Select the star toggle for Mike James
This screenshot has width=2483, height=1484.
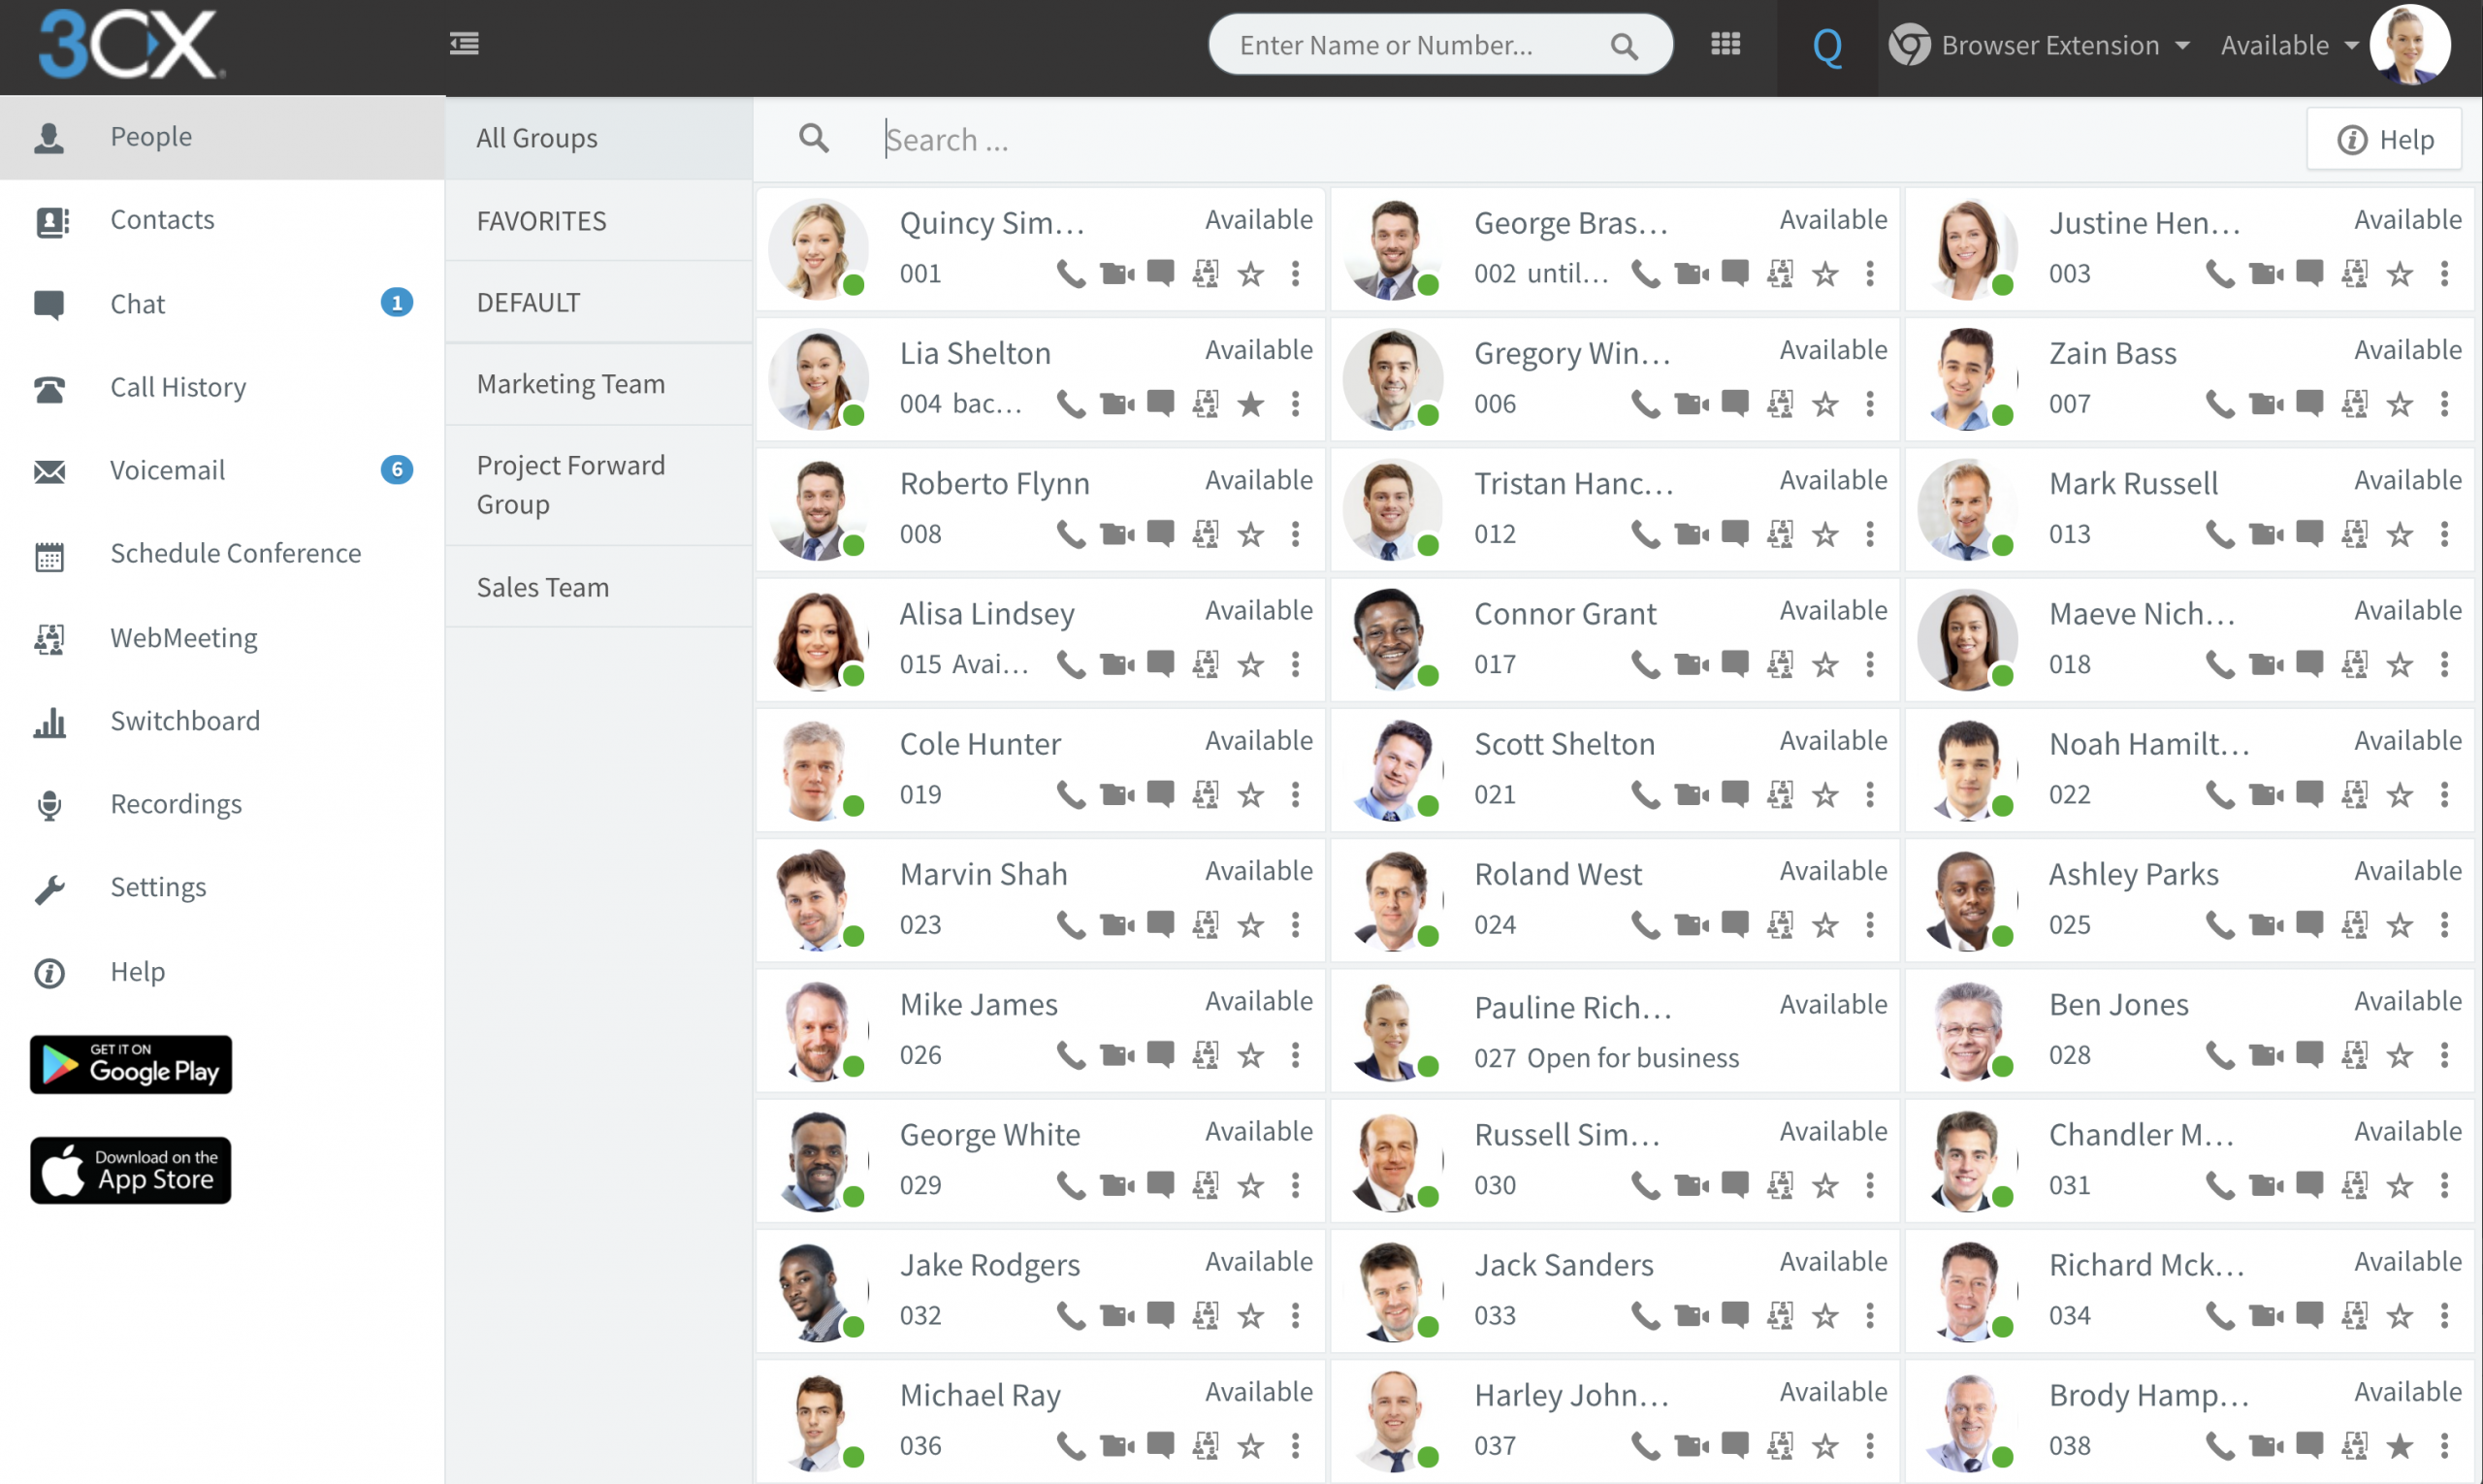(x=1248, y=1054)
